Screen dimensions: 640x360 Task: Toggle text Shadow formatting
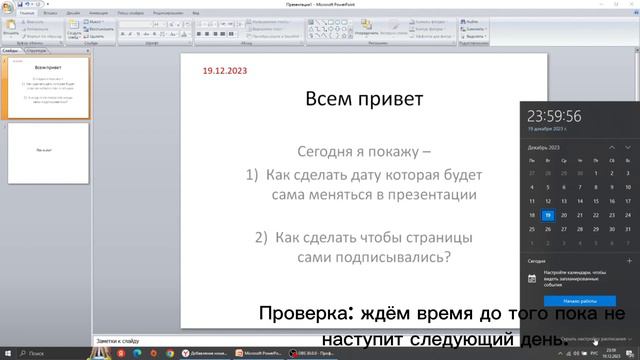click(x=154, y=34)
